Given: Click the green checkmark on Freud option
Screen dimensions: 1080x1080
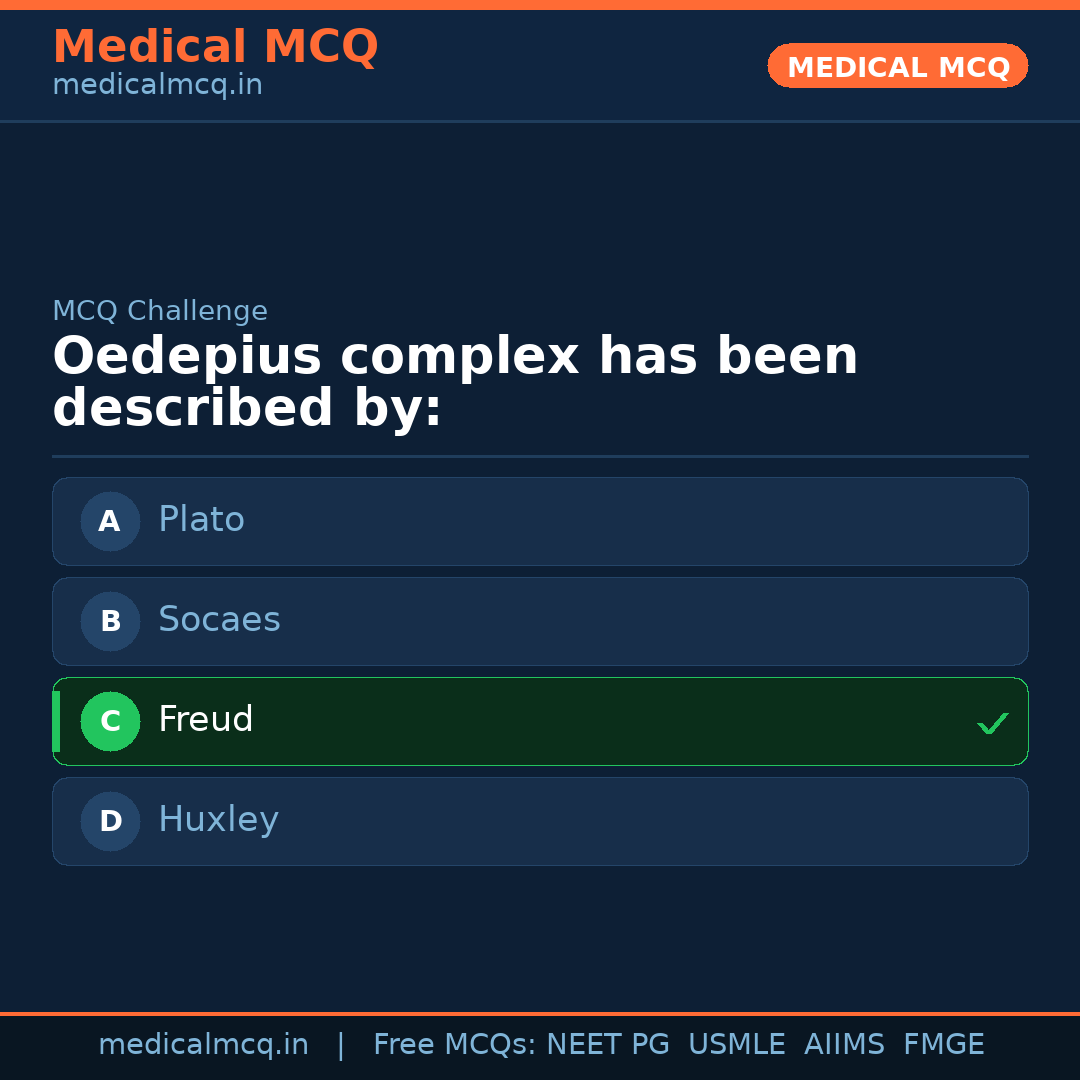Looking at the screenshot, I should click(x=993, y=722).
